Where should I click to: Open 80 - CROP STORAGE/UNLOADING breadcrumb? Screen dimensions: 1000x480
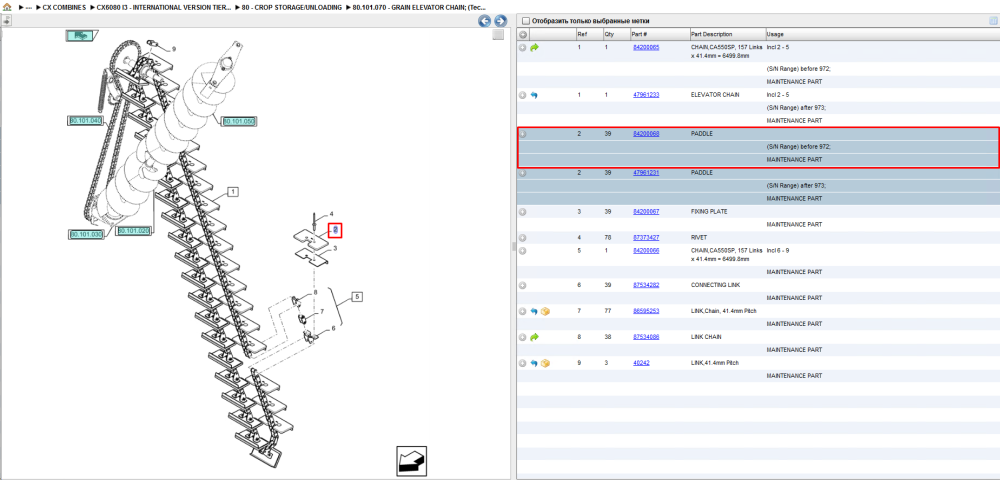tap(291, 7)
